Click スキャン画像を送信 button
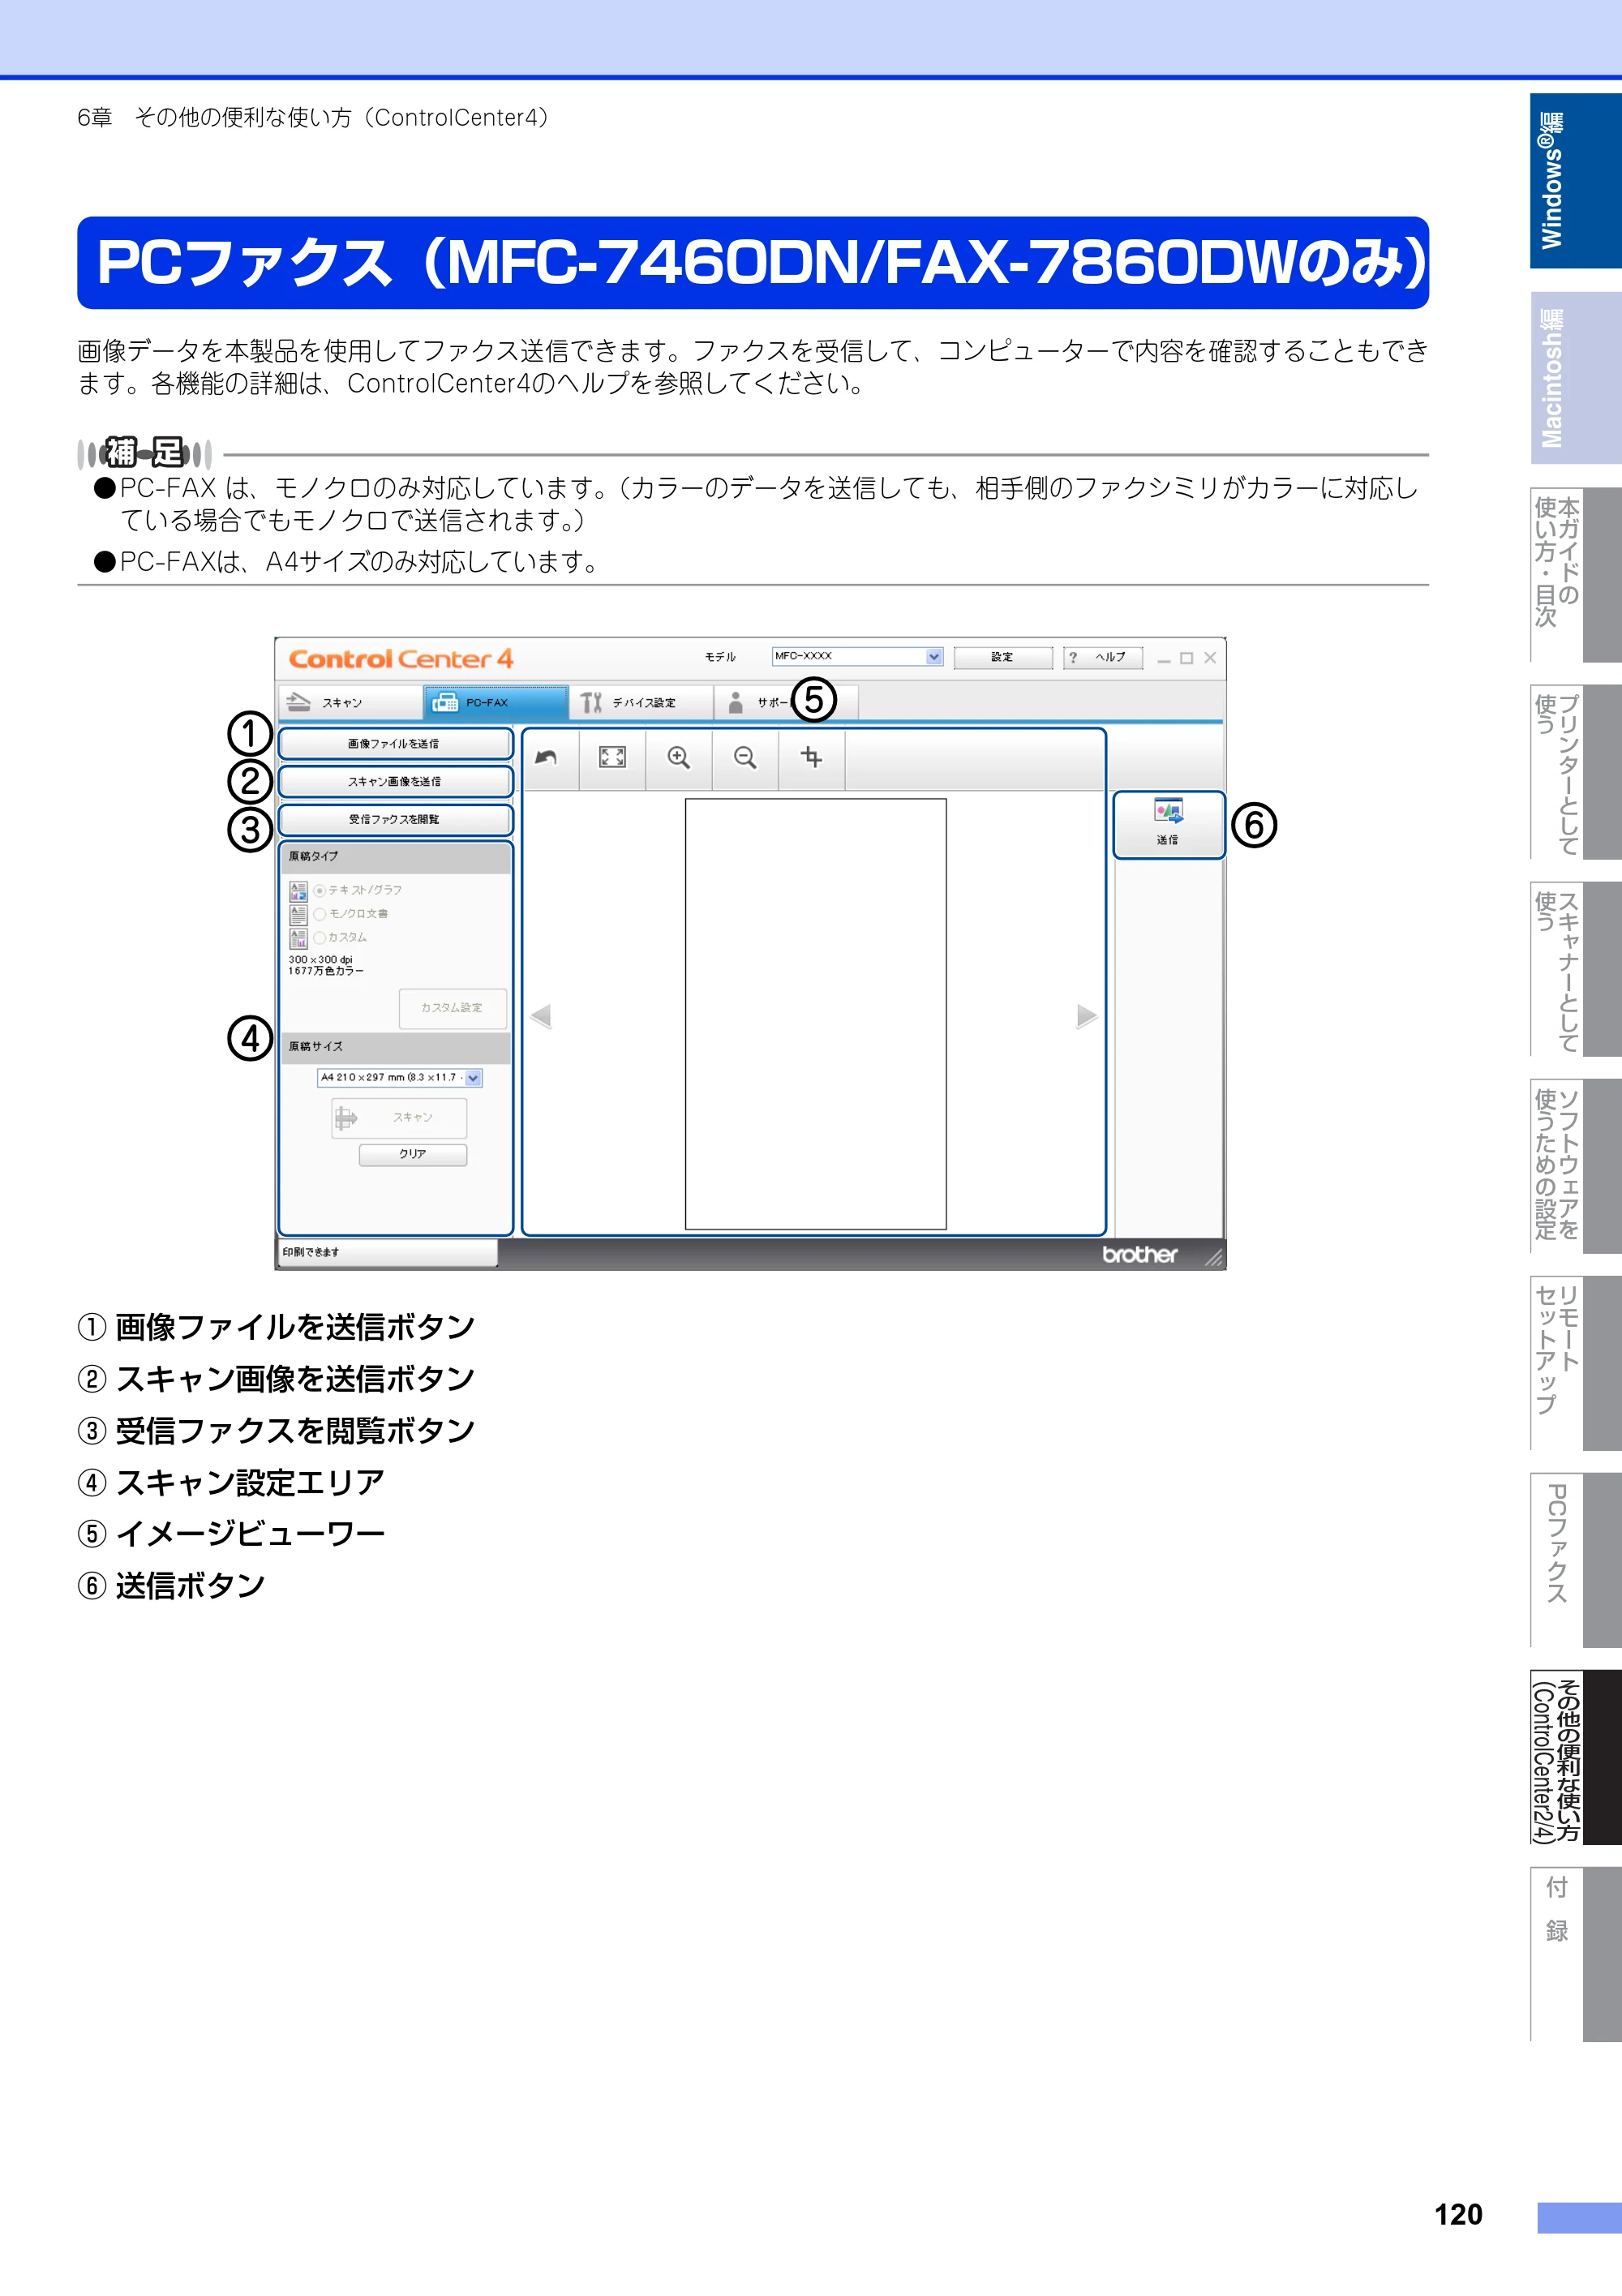The height and width of the screenshot is (2296, 1622). tap(395, 782)
